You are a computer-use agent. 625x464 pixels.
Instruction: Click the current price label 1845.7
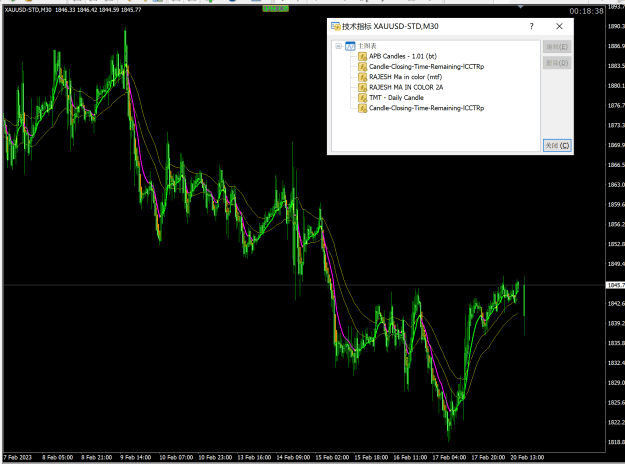pos(615,285)
